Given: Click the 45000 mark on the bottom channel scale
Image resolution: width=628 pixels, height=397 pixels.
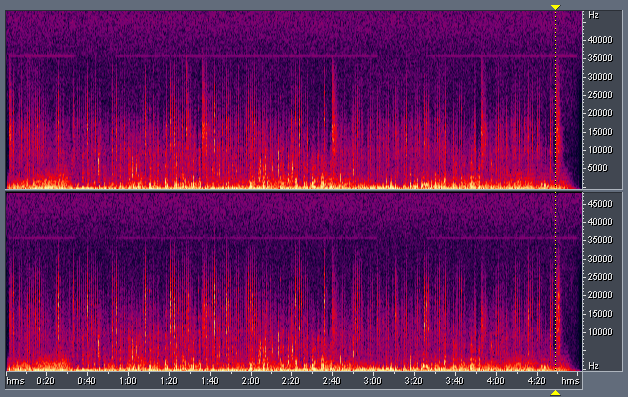Looking at the screenshot, I should point(600,204).
